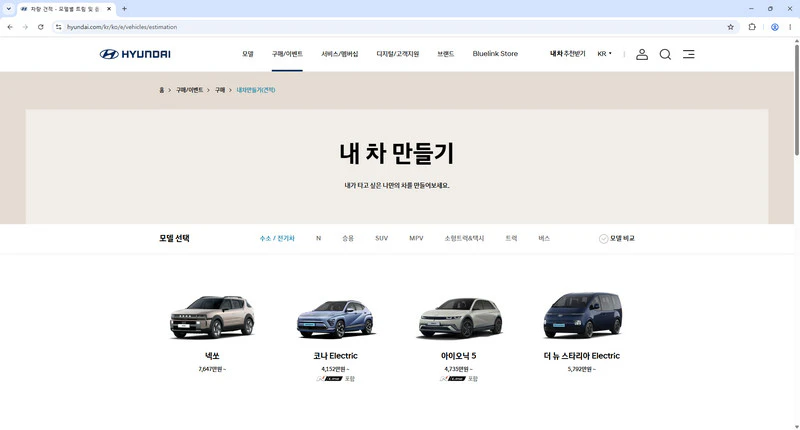The width and height of the screenshot is (800, 430).
Task: Open the hamburger menu icon
Action: point(688,54)
